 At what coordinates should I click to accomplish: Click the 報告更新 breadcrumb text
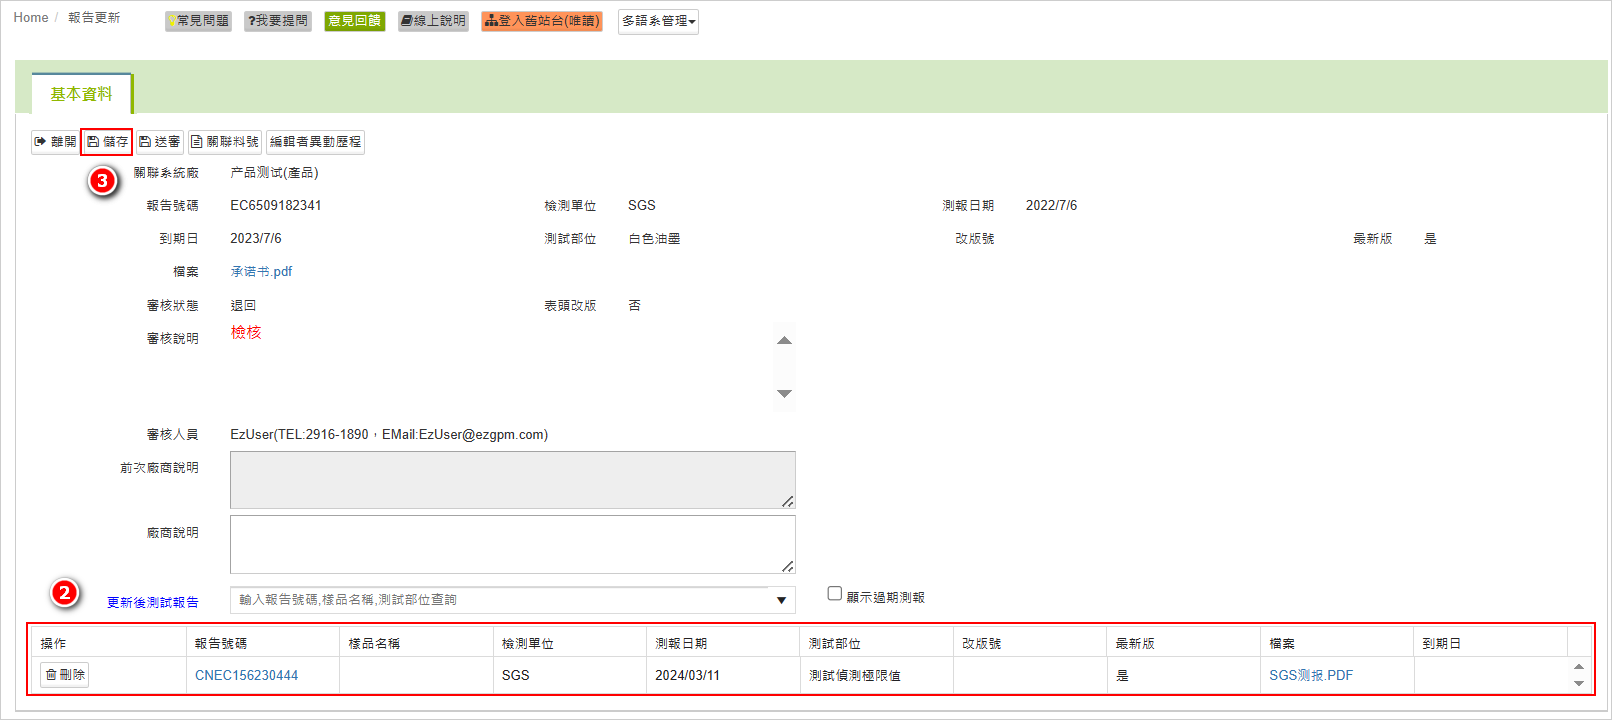[94, 18]
